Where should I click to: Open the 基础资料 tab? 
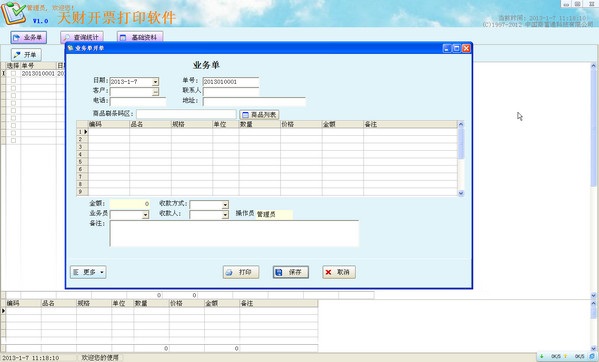(x=140, y=37)
